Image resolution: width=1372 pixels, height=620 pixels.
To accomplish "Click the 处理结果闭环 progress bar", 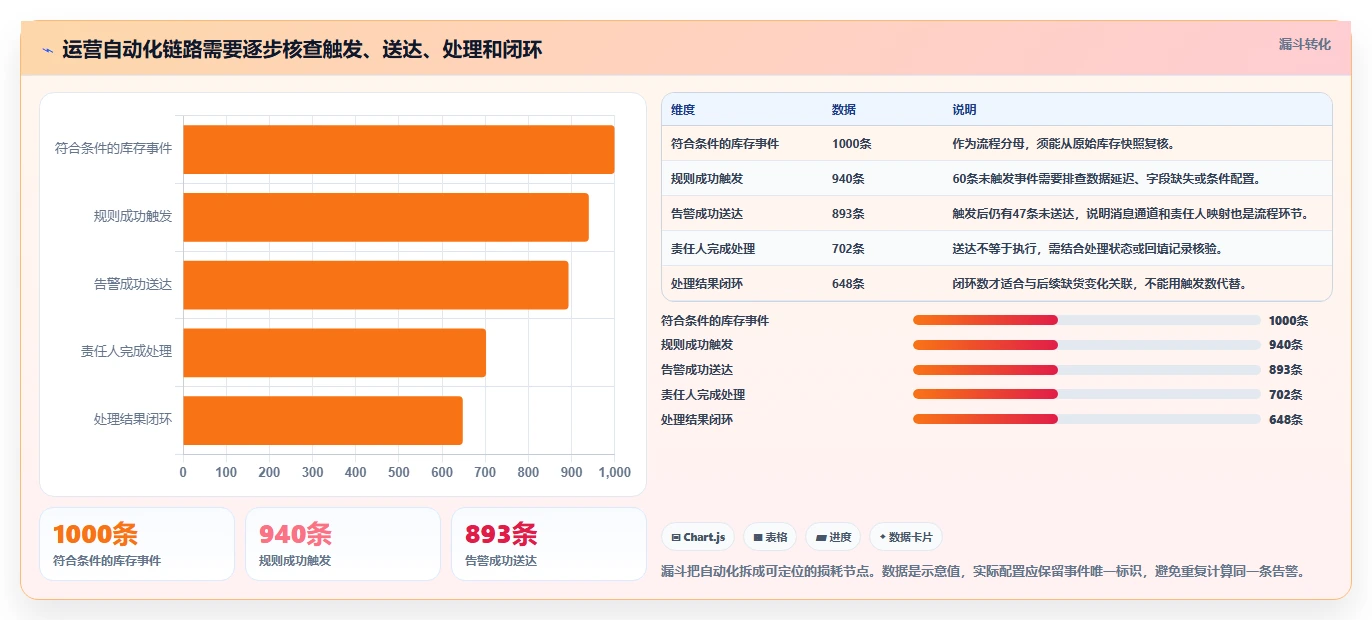I will click(1086, 419).
